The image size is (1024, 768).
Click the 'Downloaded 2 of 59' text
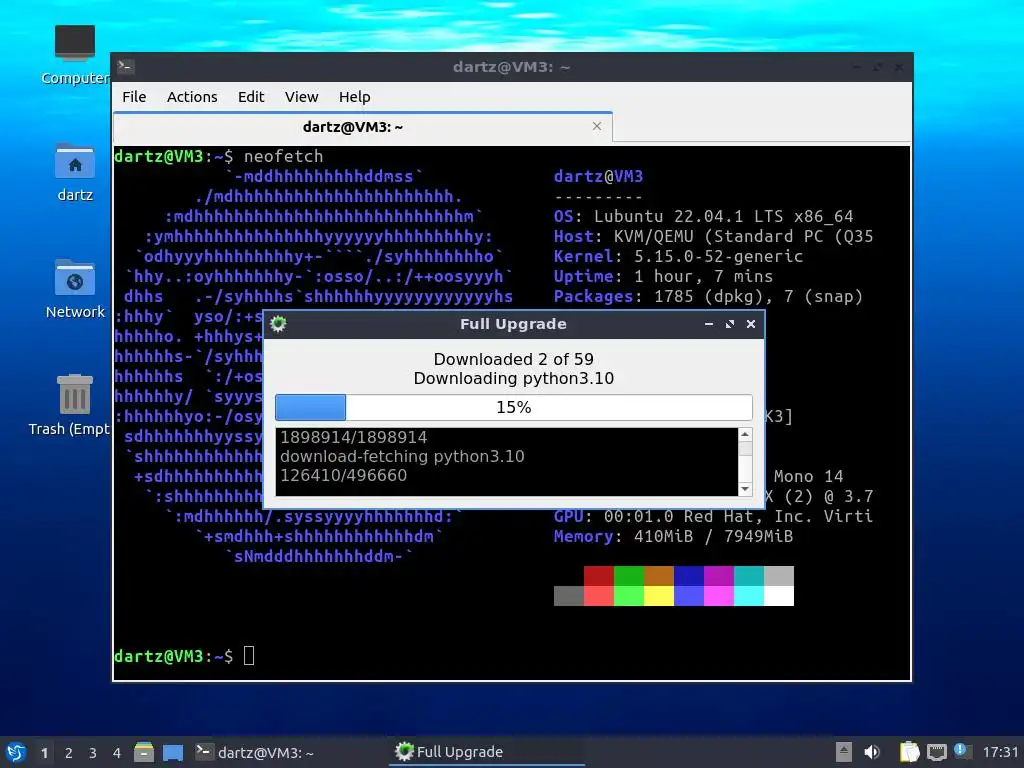(513, 359)
